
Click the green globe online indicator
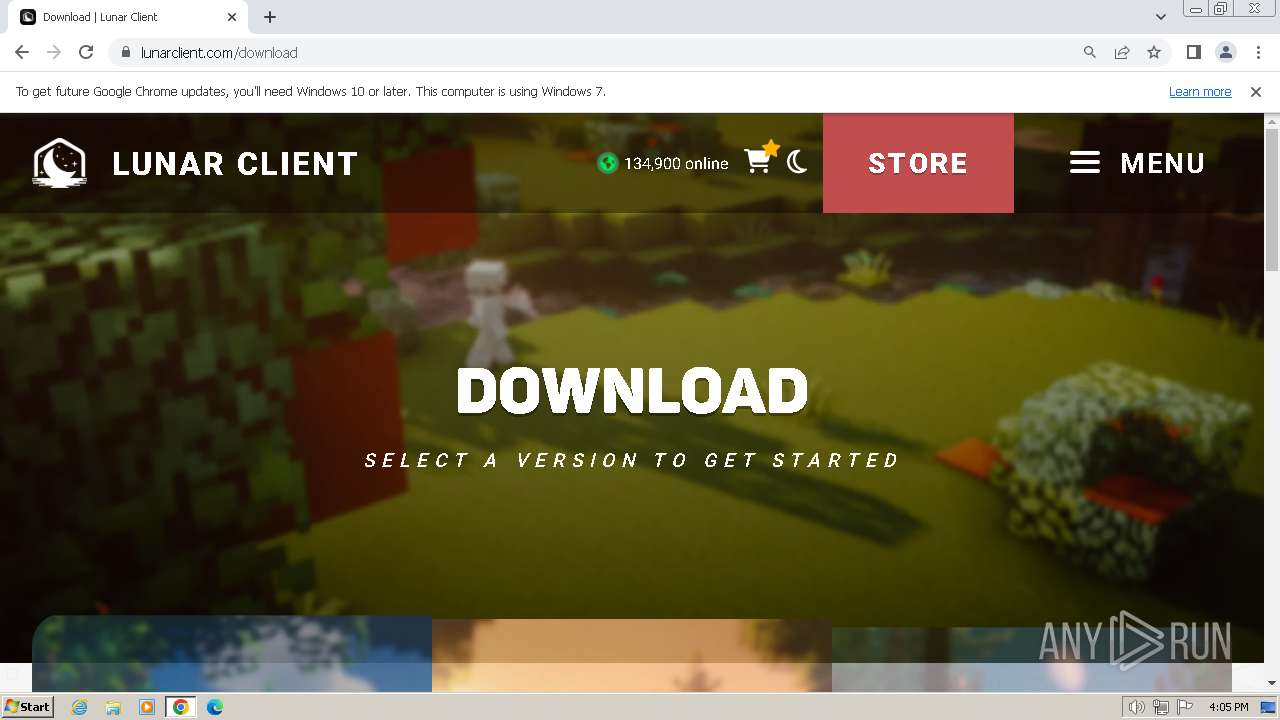pos(607,163)
